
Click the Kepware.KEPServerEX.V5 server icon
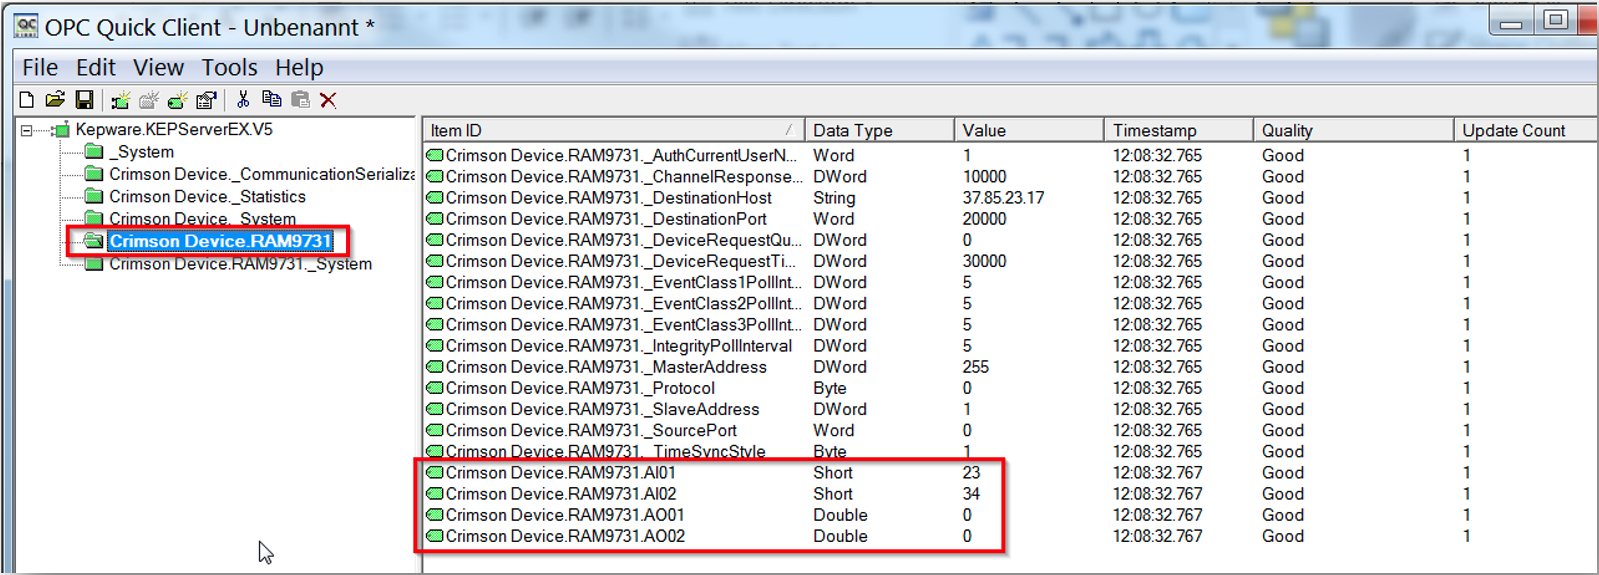click(61, 130)
